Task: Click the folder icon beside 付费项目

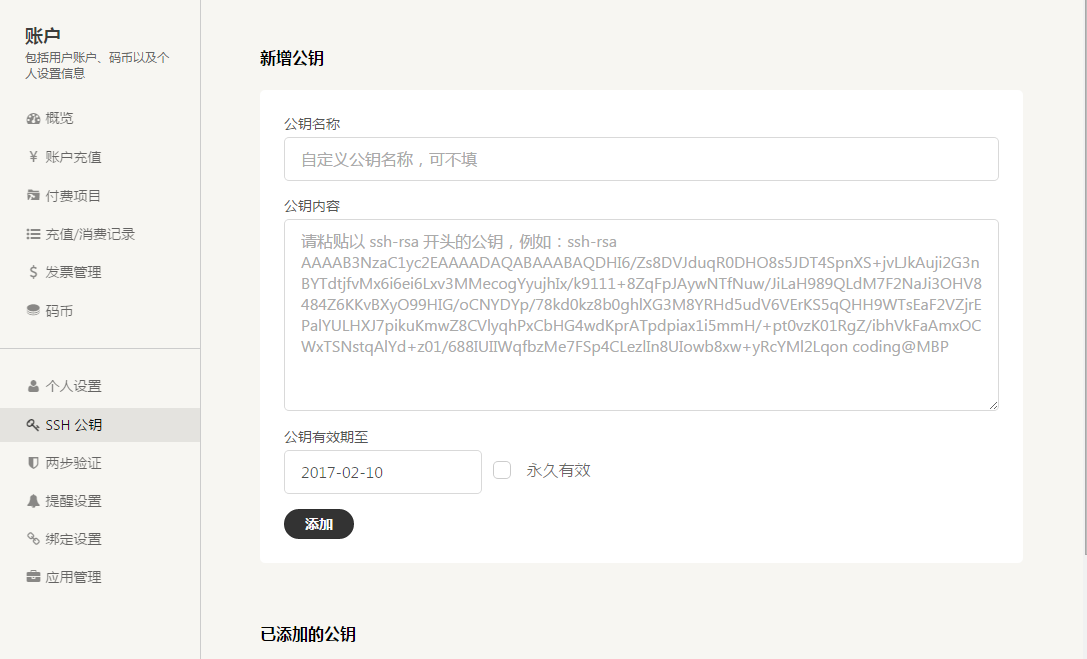Action: click(x=33, y=195)
